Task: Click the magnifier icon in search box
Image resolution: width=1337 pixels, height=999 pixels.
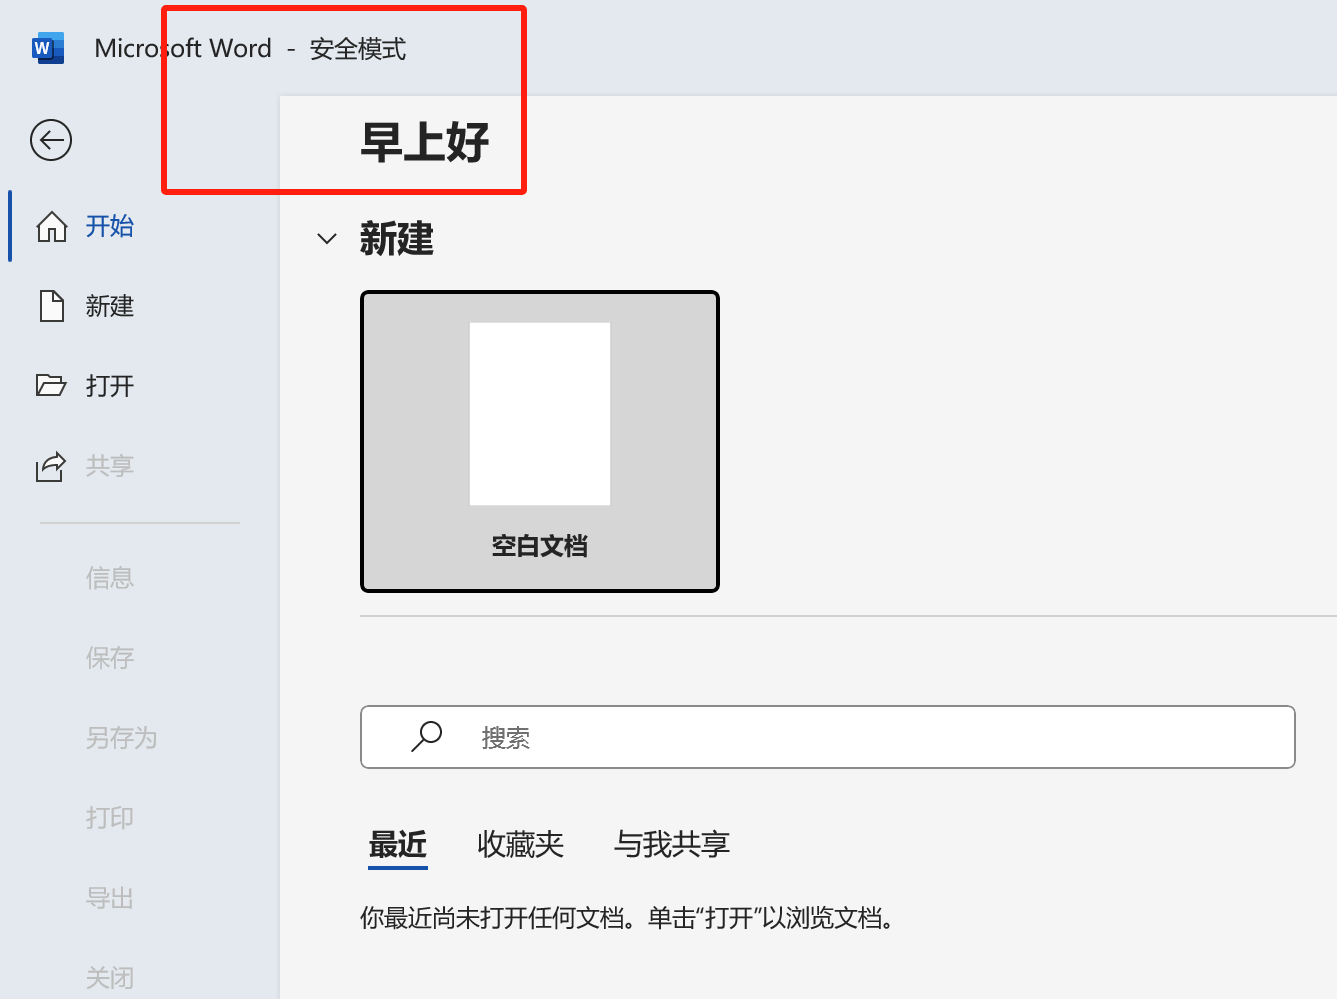Action: pos(427,736)
